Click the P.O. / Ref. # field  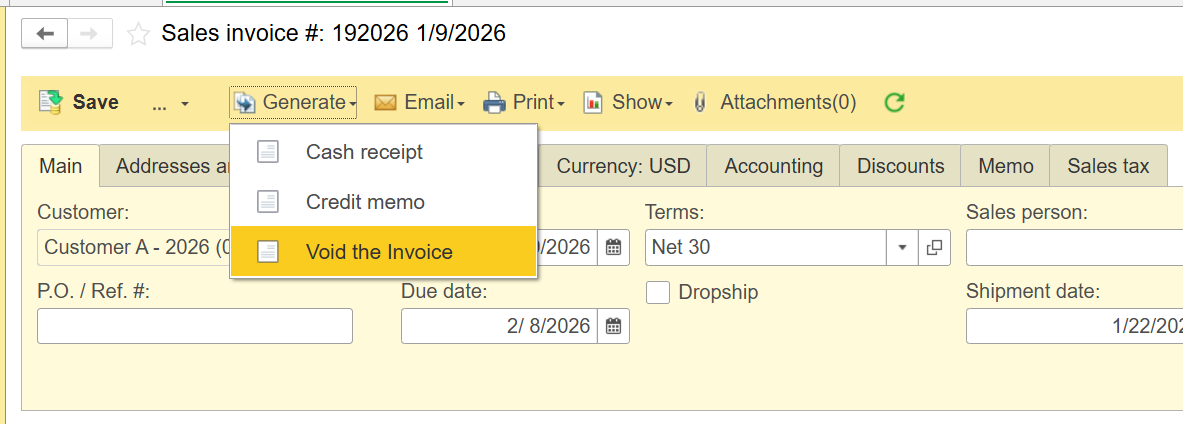click(195, 326)
